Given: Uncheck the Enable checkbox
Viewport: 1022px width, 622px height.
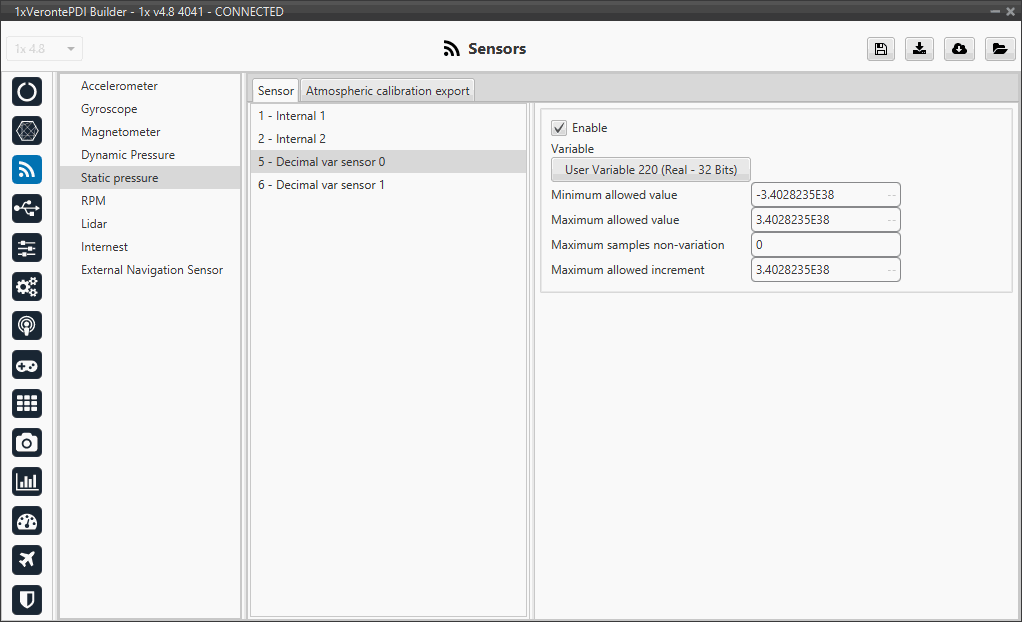Looking at the screenshot, I should [x=559, y=128].
